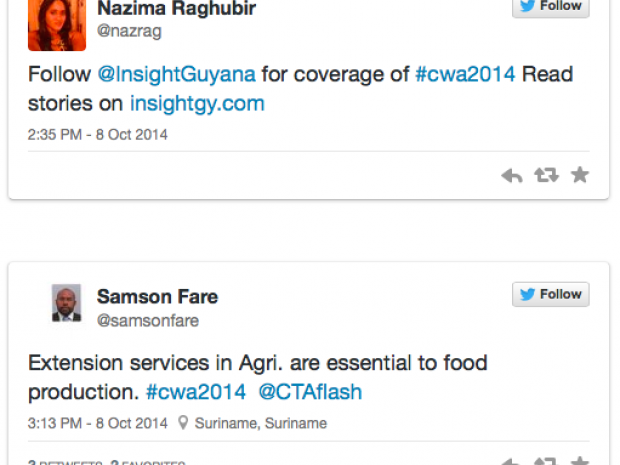This screenshot has height=465, width=620.
Task: Open Samson Fare's profile name
Action: pos(157,296)
